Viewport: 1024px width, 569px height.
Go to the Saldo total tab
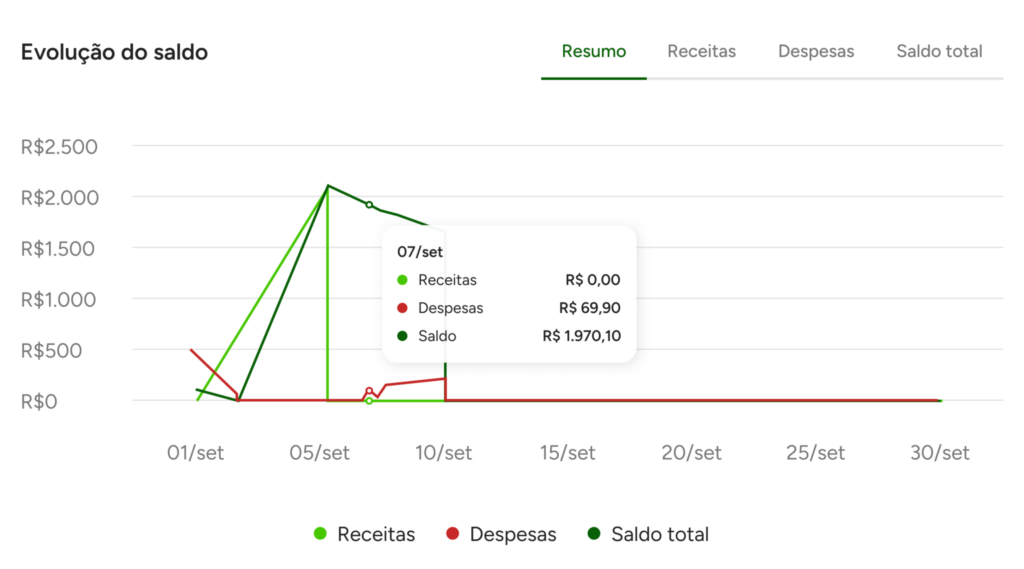point(939,51)
